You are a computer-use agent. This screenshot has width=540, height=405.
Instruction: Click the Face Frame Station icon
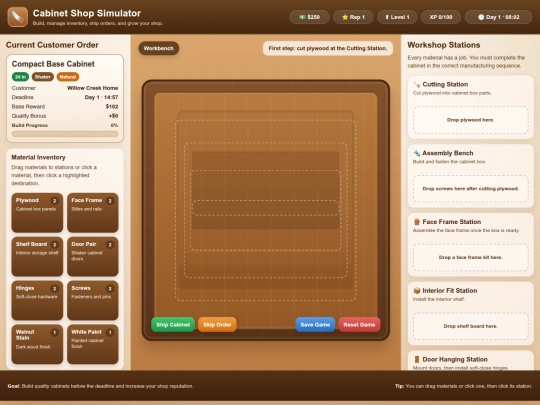pyautogui.click(x=417, y=222)
